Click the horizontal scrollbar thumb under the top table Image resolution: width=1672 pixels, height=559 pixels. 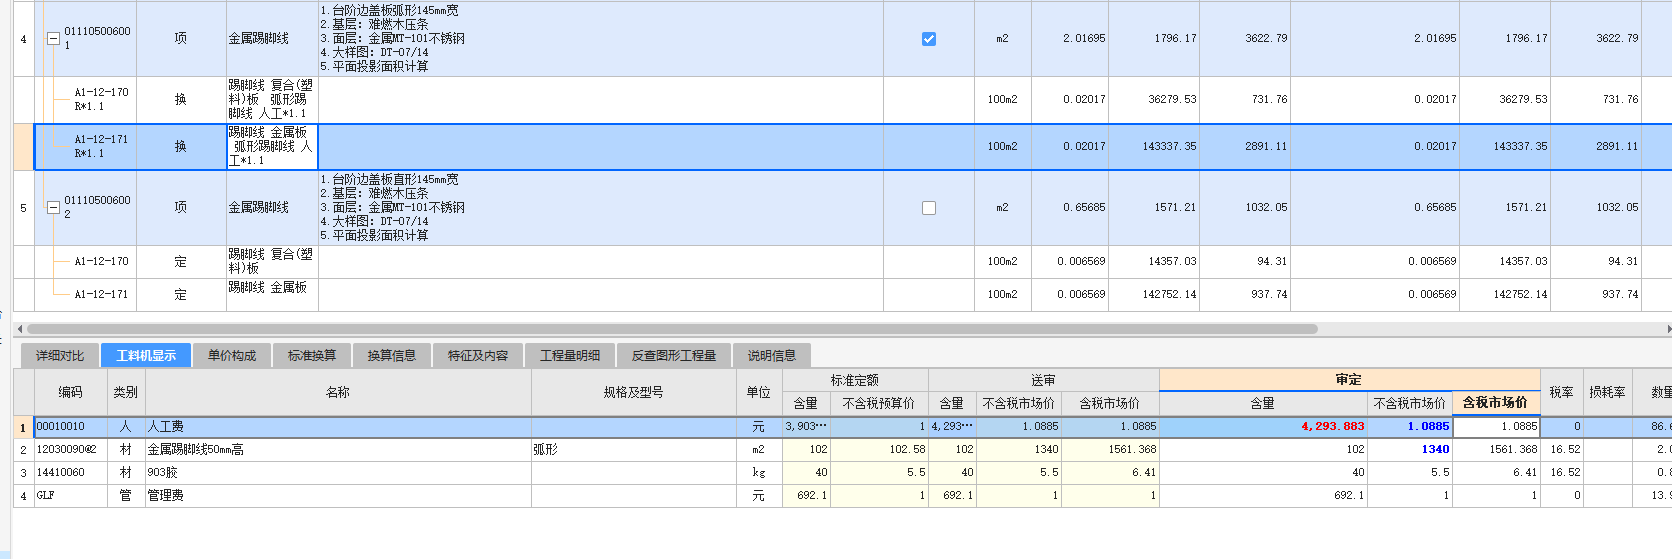[672, 328]
